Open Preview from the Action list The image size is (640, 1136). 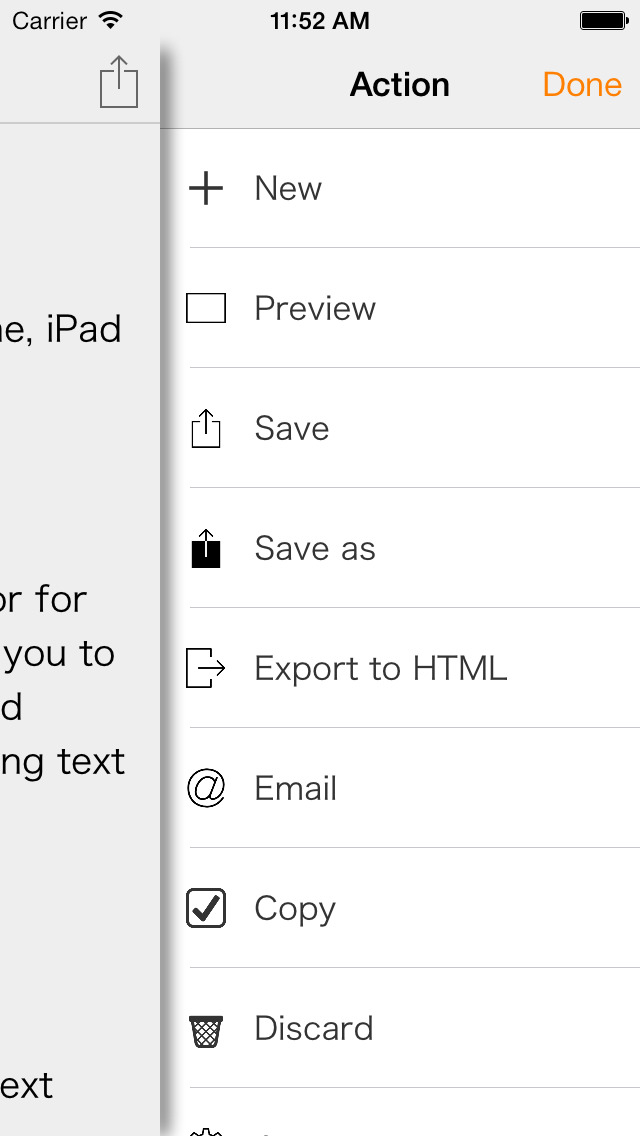315,308
